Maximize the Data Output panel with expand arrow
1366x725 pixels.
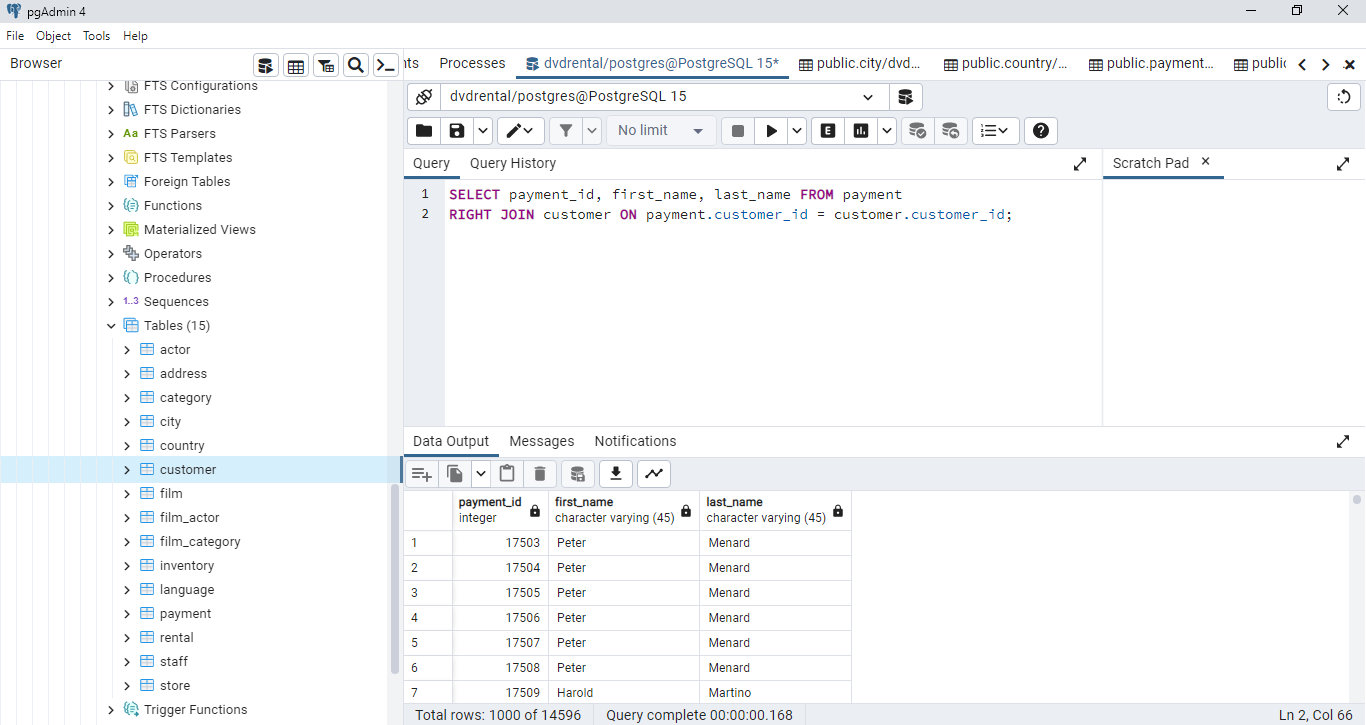pos(1343,441)
